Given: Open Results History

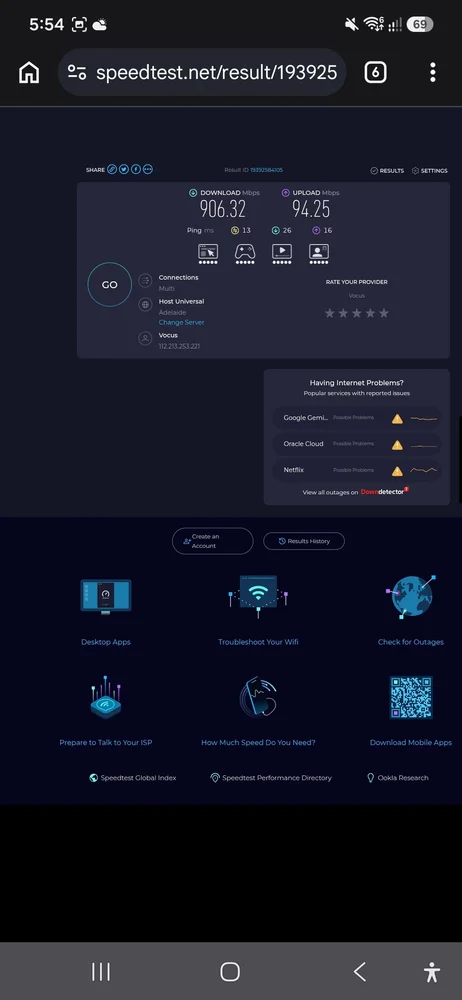Looking at the screenshot, I should (x=304, y=541).
